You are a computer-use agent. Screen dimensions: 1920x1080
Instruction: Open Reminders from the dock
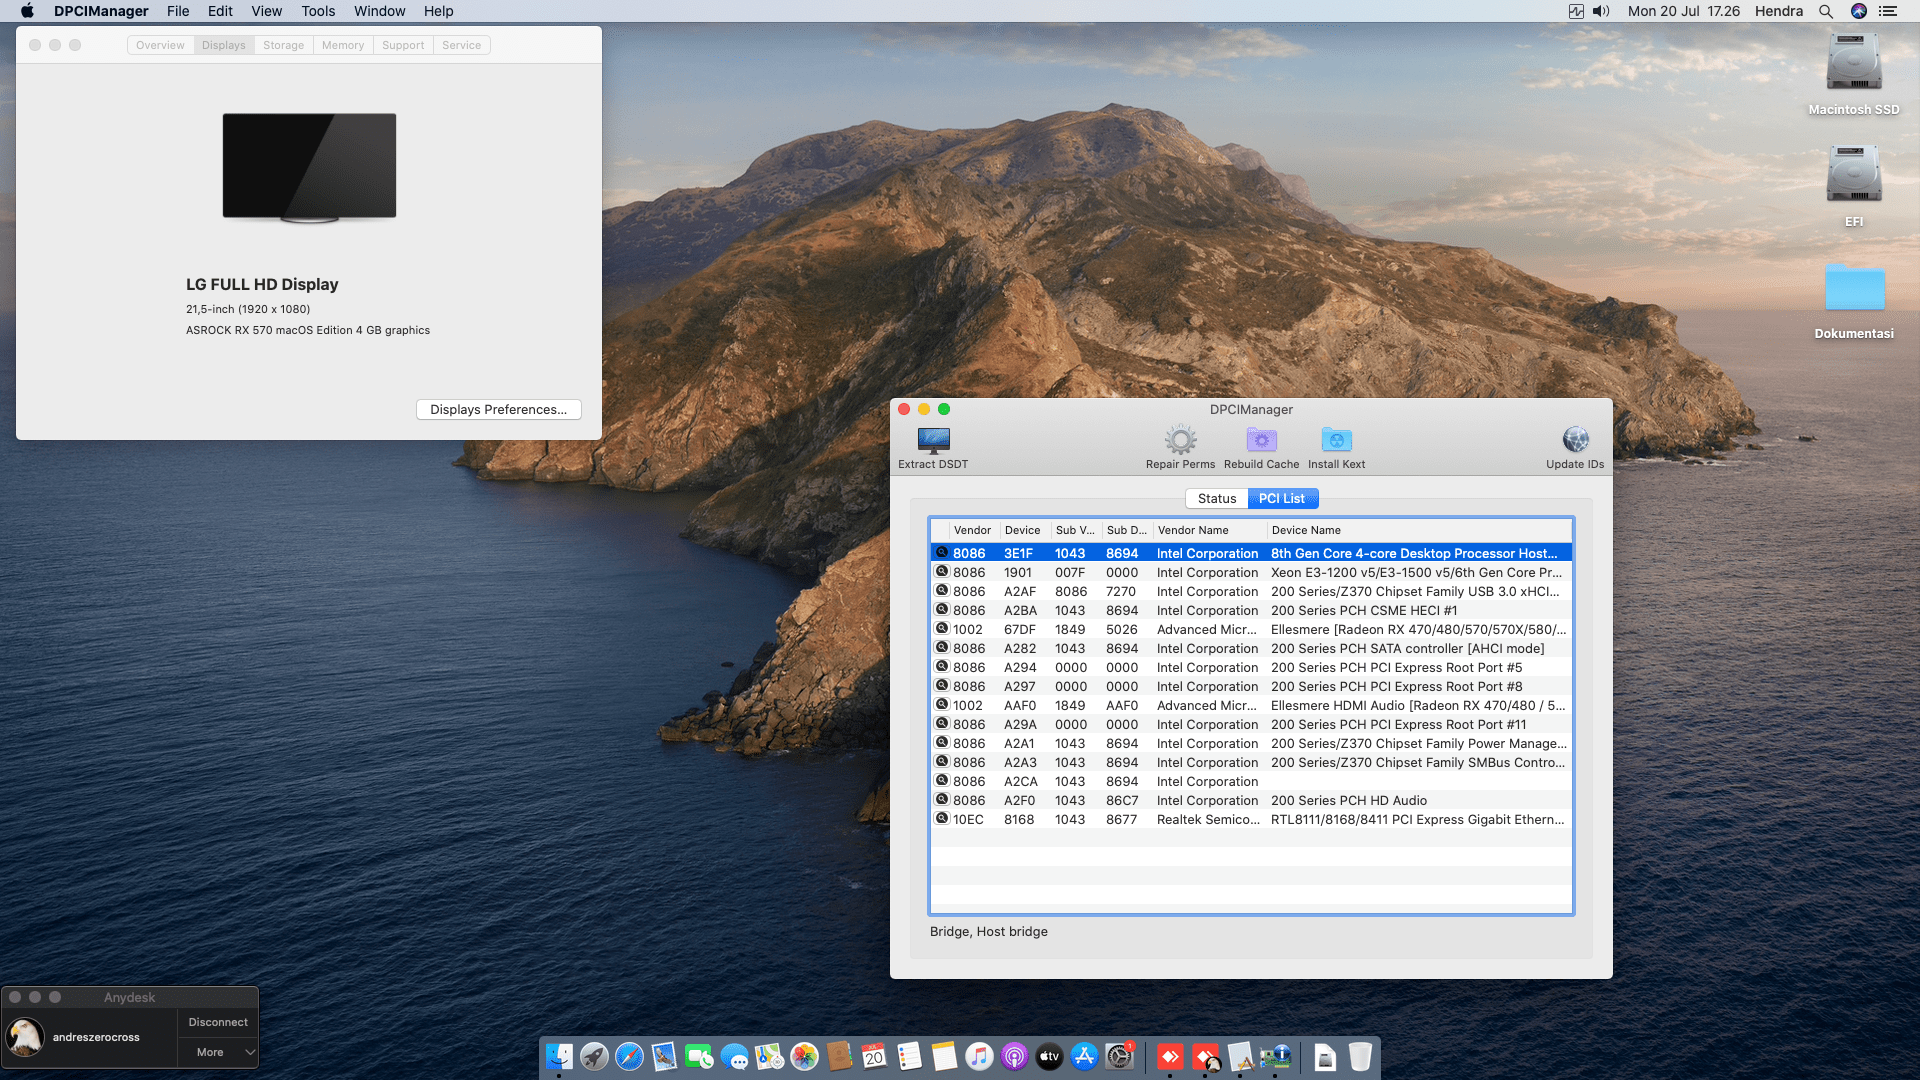pyautogui.click(x=909, y=1056)
